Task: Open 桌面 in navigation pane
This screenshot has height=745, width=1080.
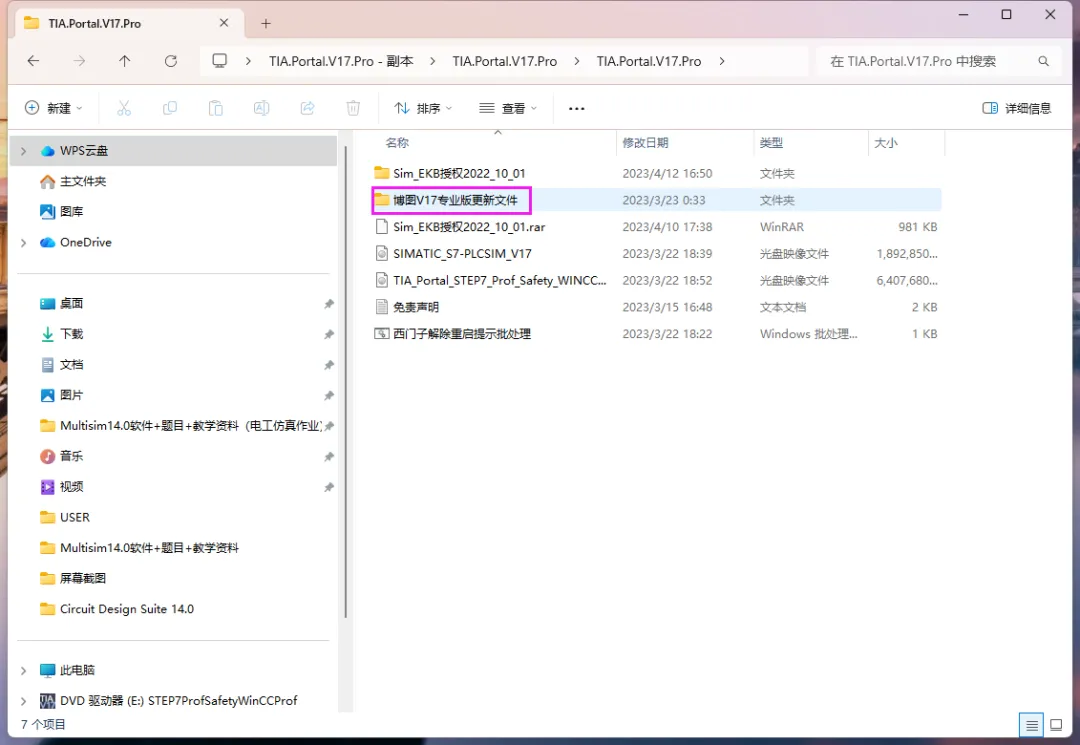Action: [x=61, y=304]
